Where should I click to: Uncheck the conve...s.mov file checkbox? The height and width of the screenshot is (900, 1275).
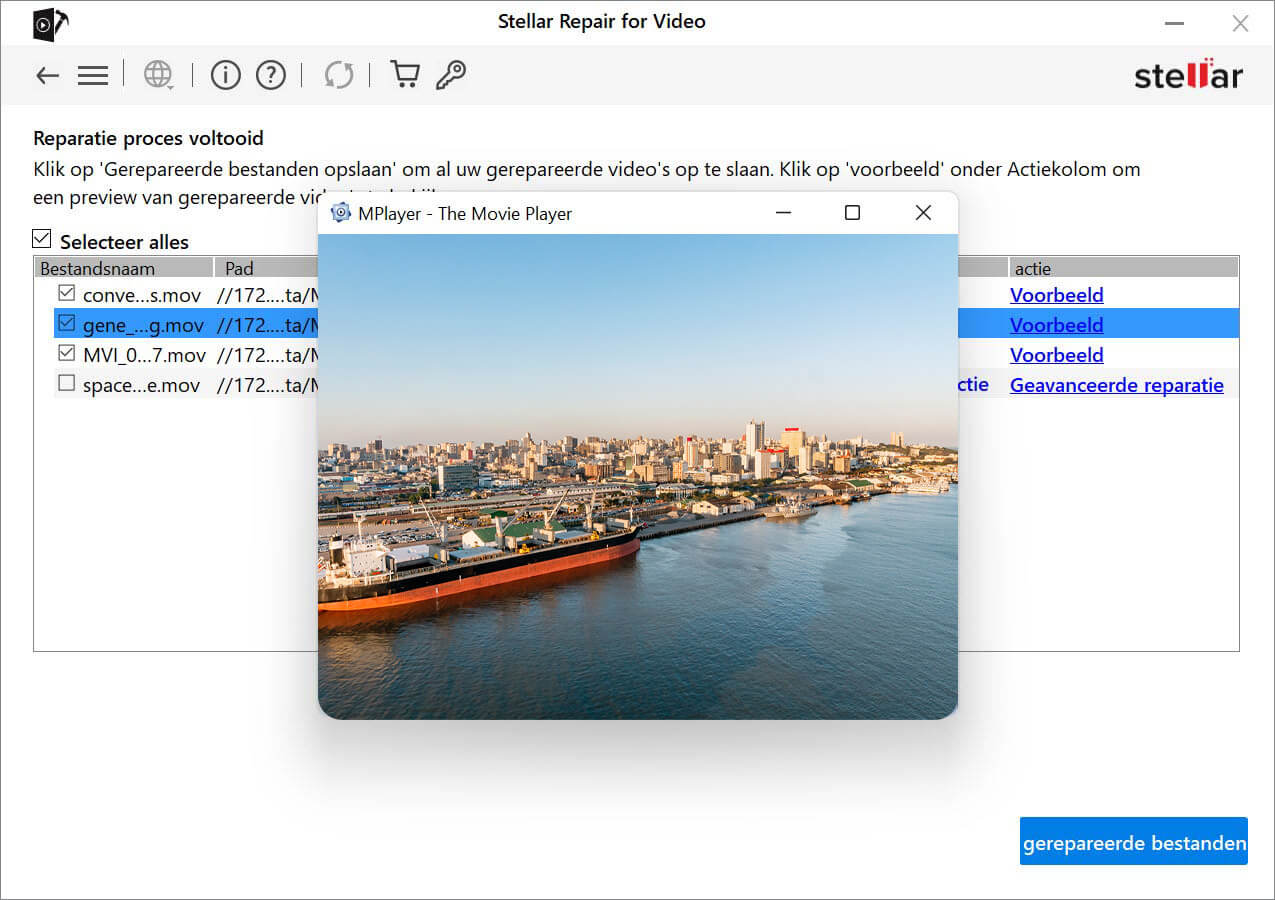point(66,293)
